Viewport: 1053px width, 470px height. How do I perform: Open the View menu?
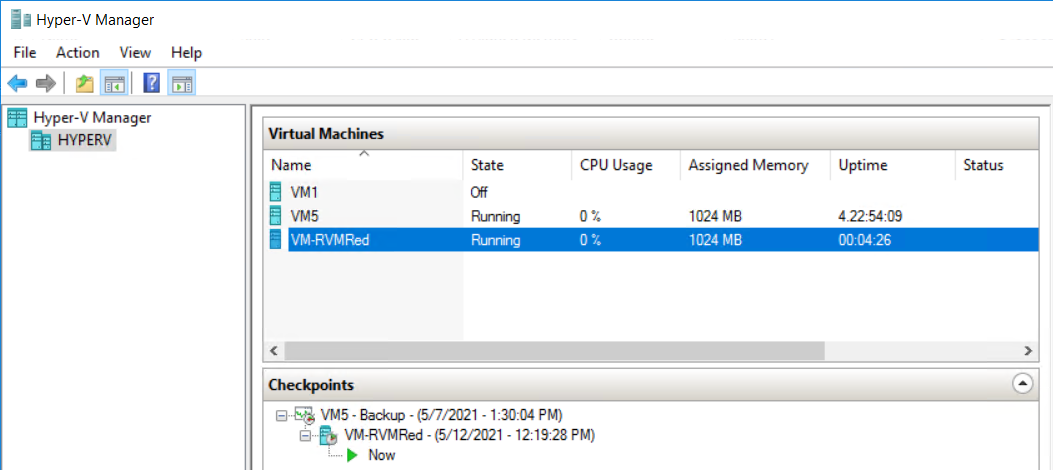tap(136, 52)
